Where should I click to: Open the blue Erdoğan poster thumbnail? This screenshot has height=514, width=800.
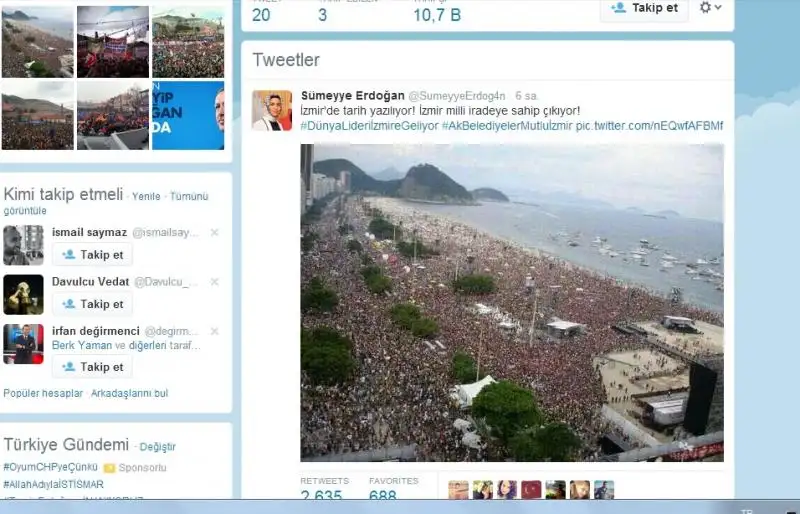(x=188, y=115)
